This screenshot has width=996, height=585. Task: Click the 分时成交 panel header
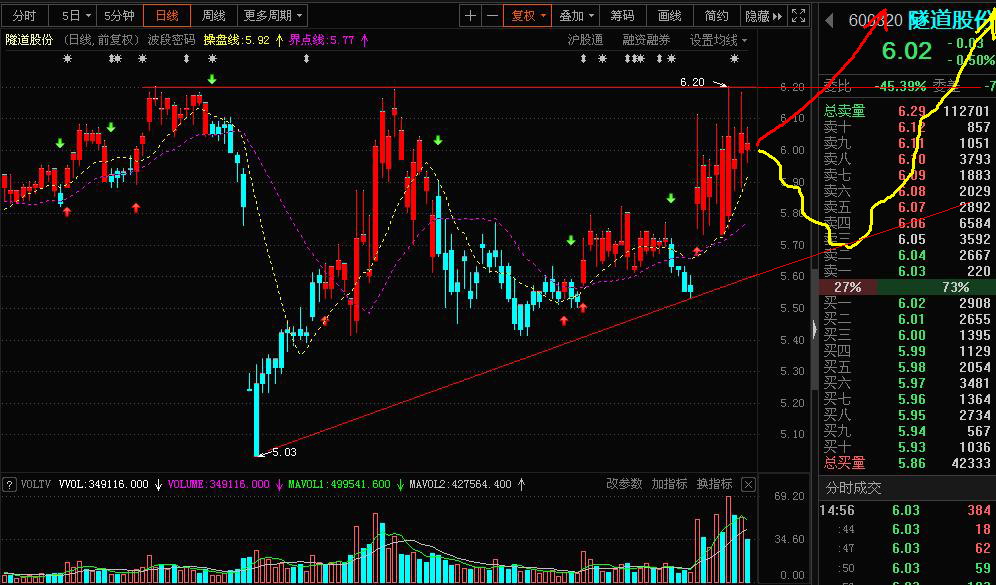pyautogui.click(x=854, y=488)
